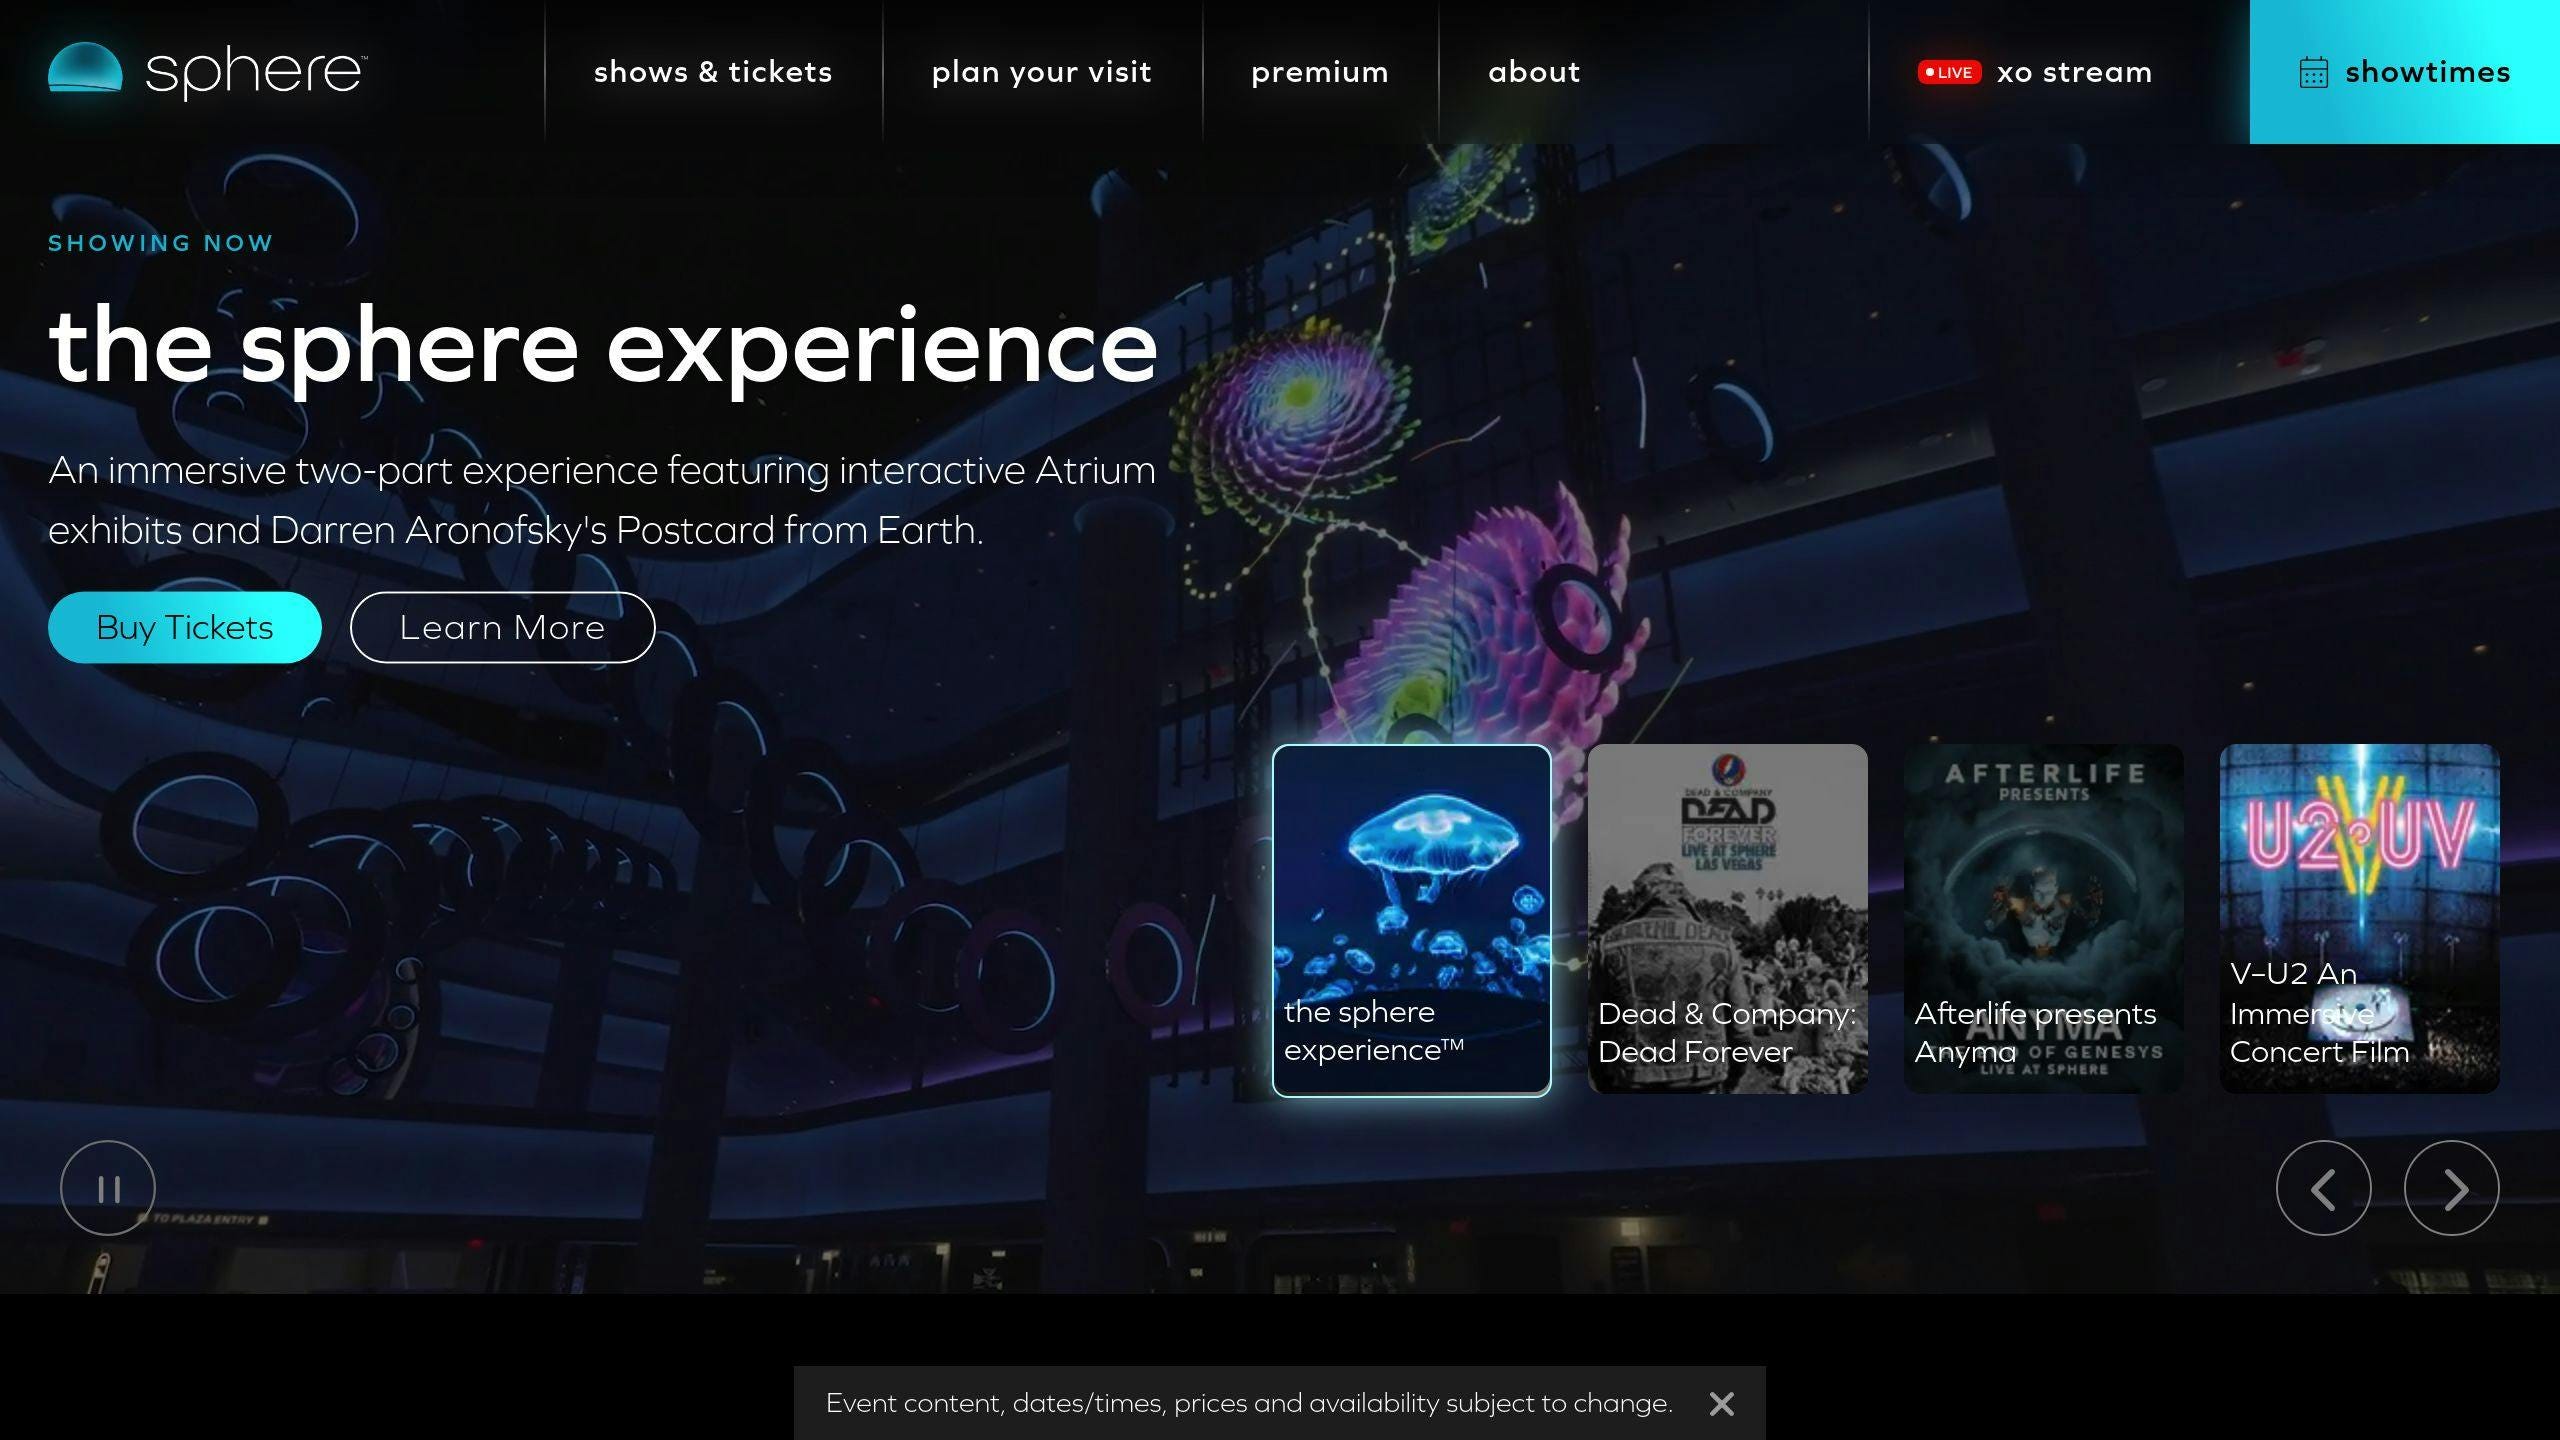Advance to next carousel slide arrow
2560x1440 pixels.
point(2451,1188)
